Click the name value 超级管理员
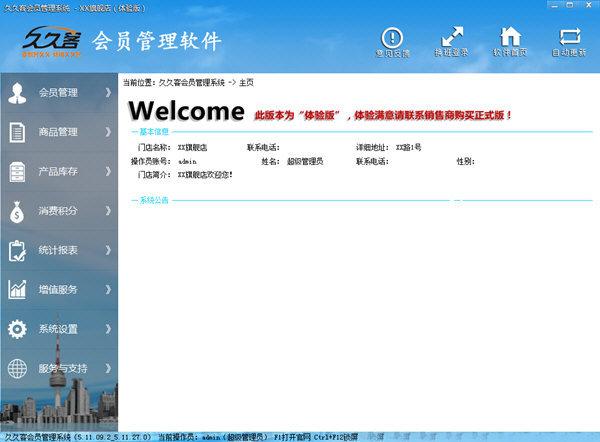This screenshot has width=600, height=442. [x=305, y=161]
